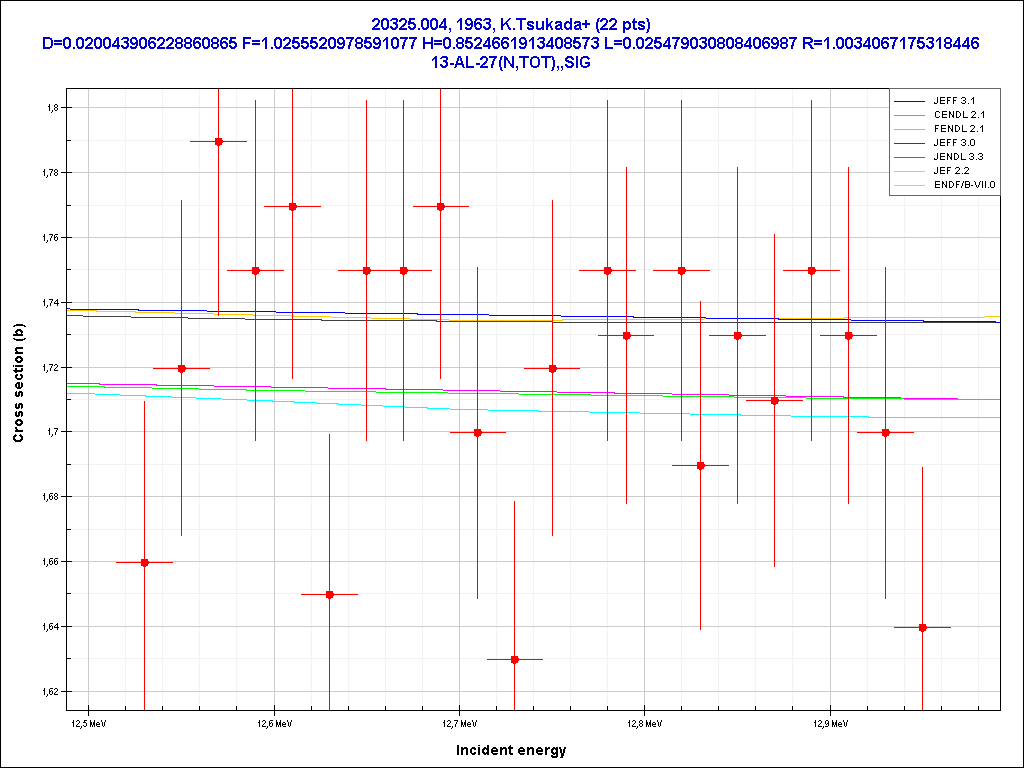Click the chart title line with K.Tsukada+
This screenshot has height=768, width=1024.
(511, 24)
